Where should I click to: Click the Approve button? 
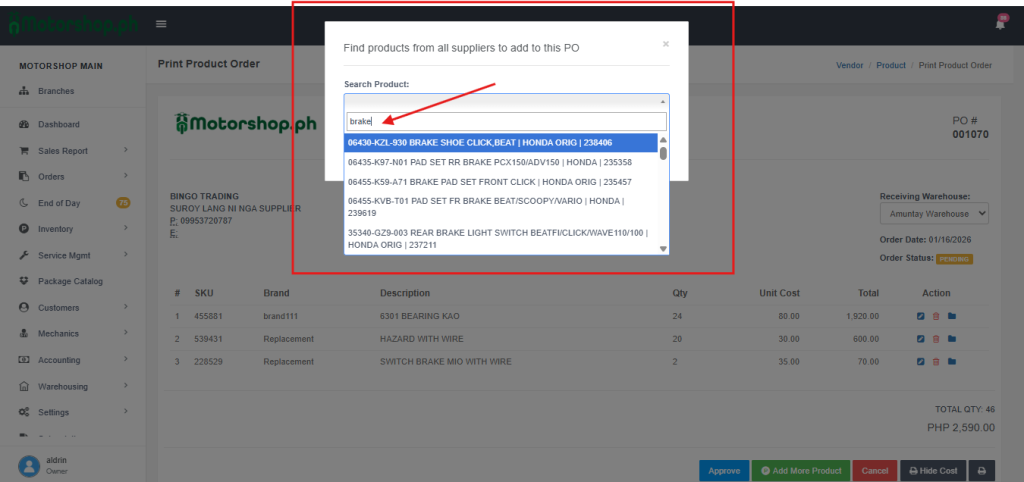click(x=724, y=470)
